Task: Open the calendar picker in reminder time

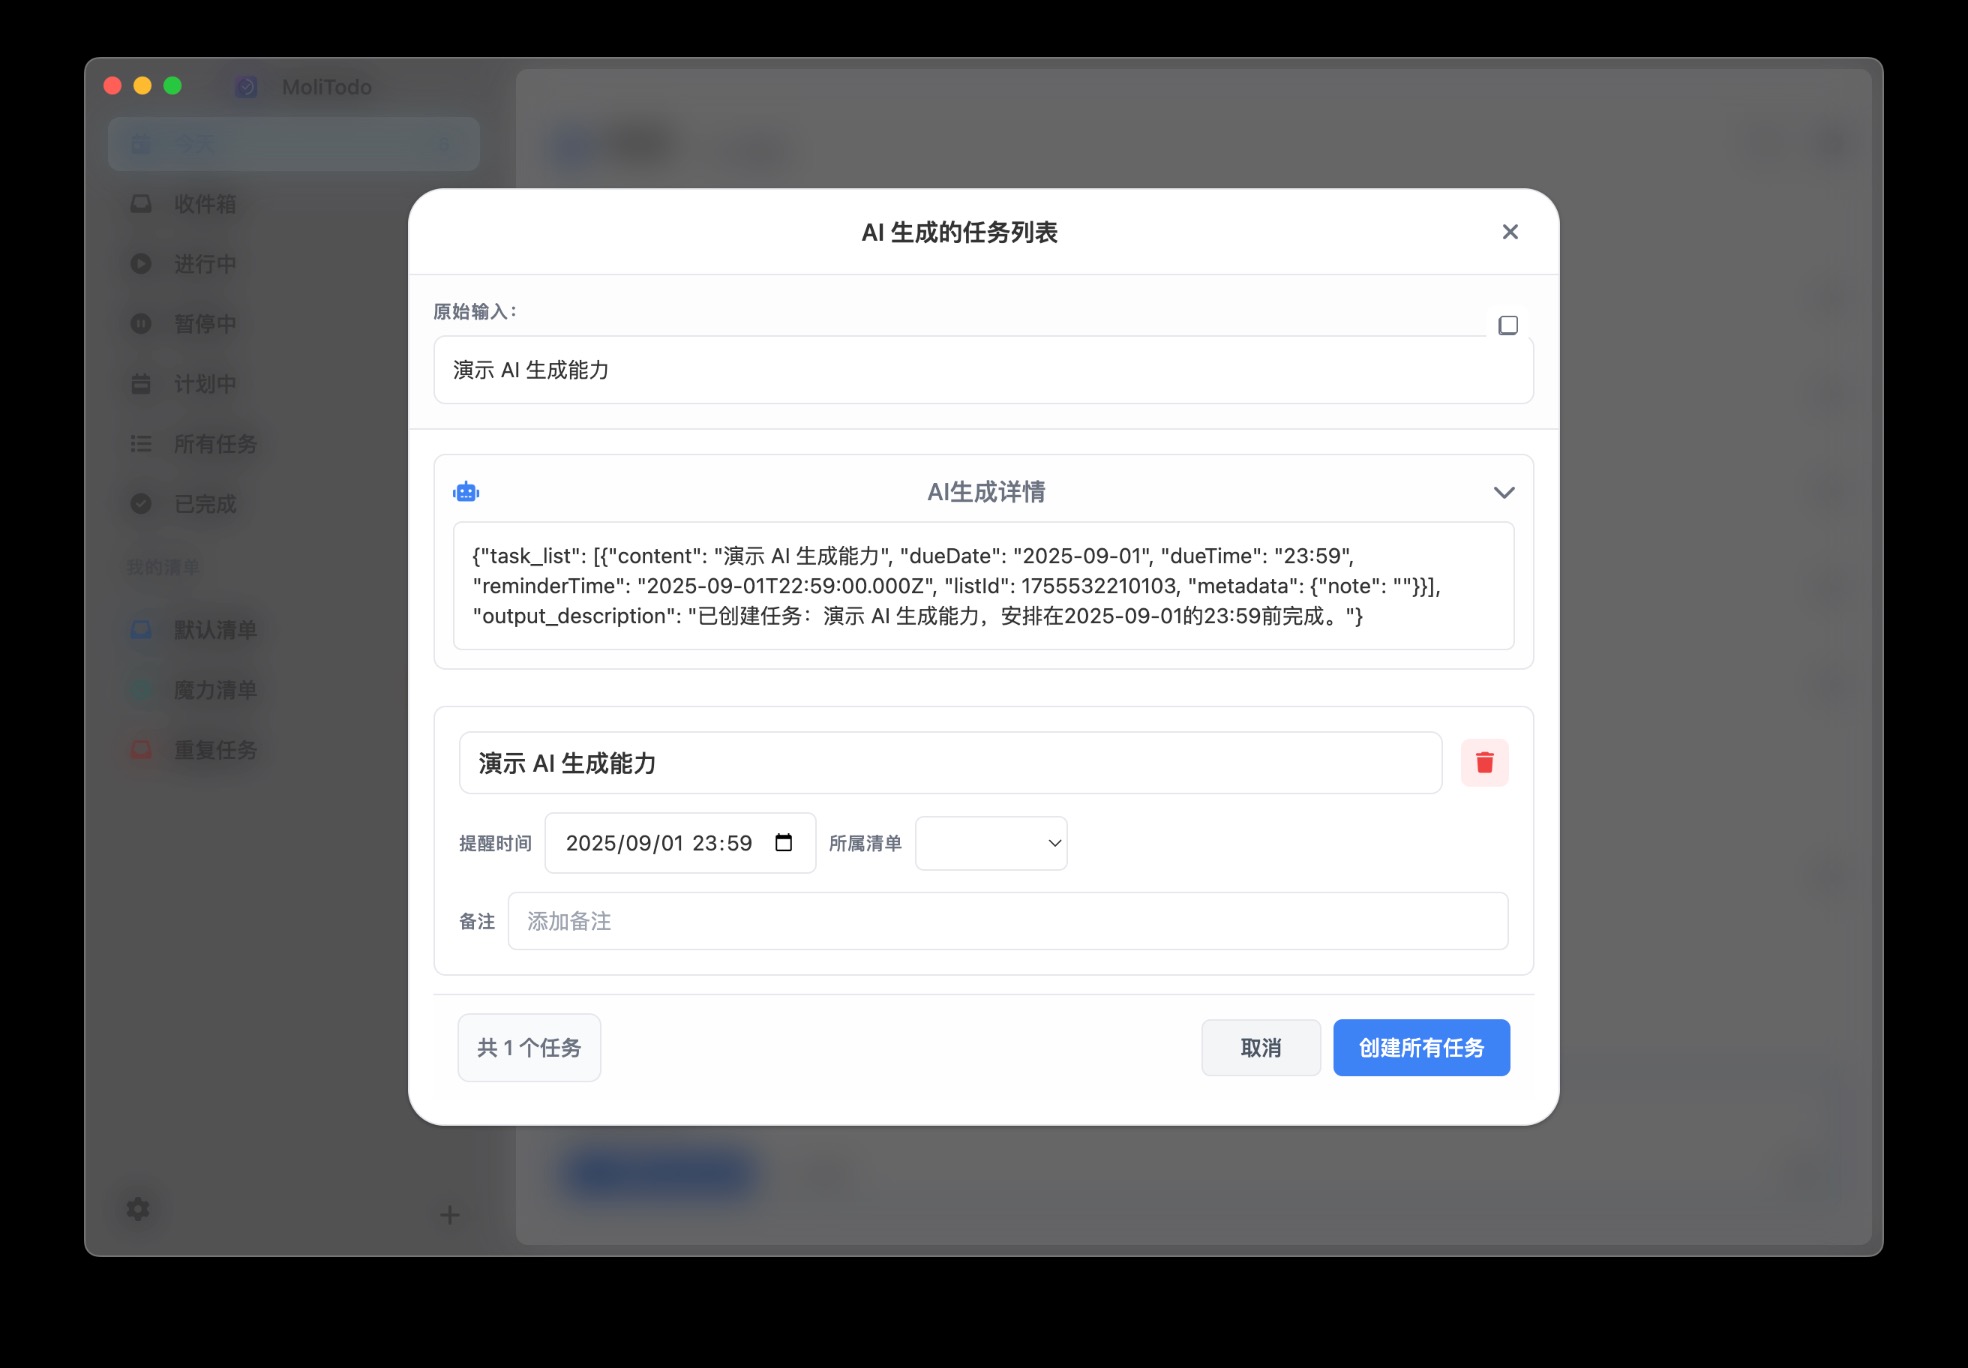Action: (x=784, y=843)
